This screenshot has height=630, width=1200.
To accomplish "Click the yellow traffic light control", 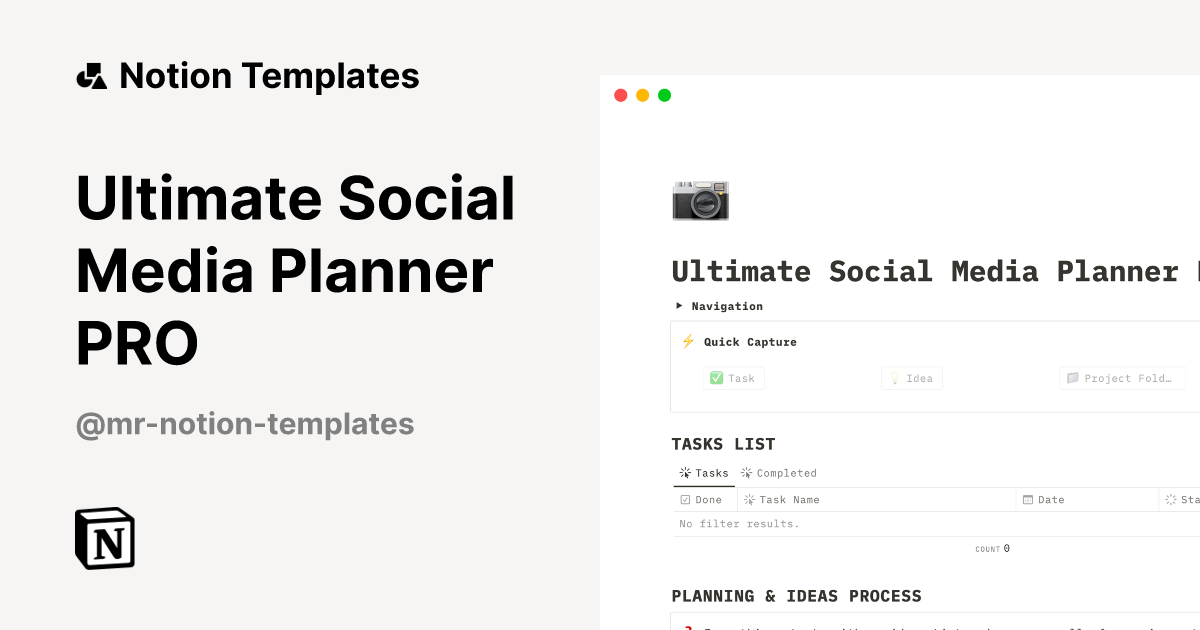I will [643, 95].
